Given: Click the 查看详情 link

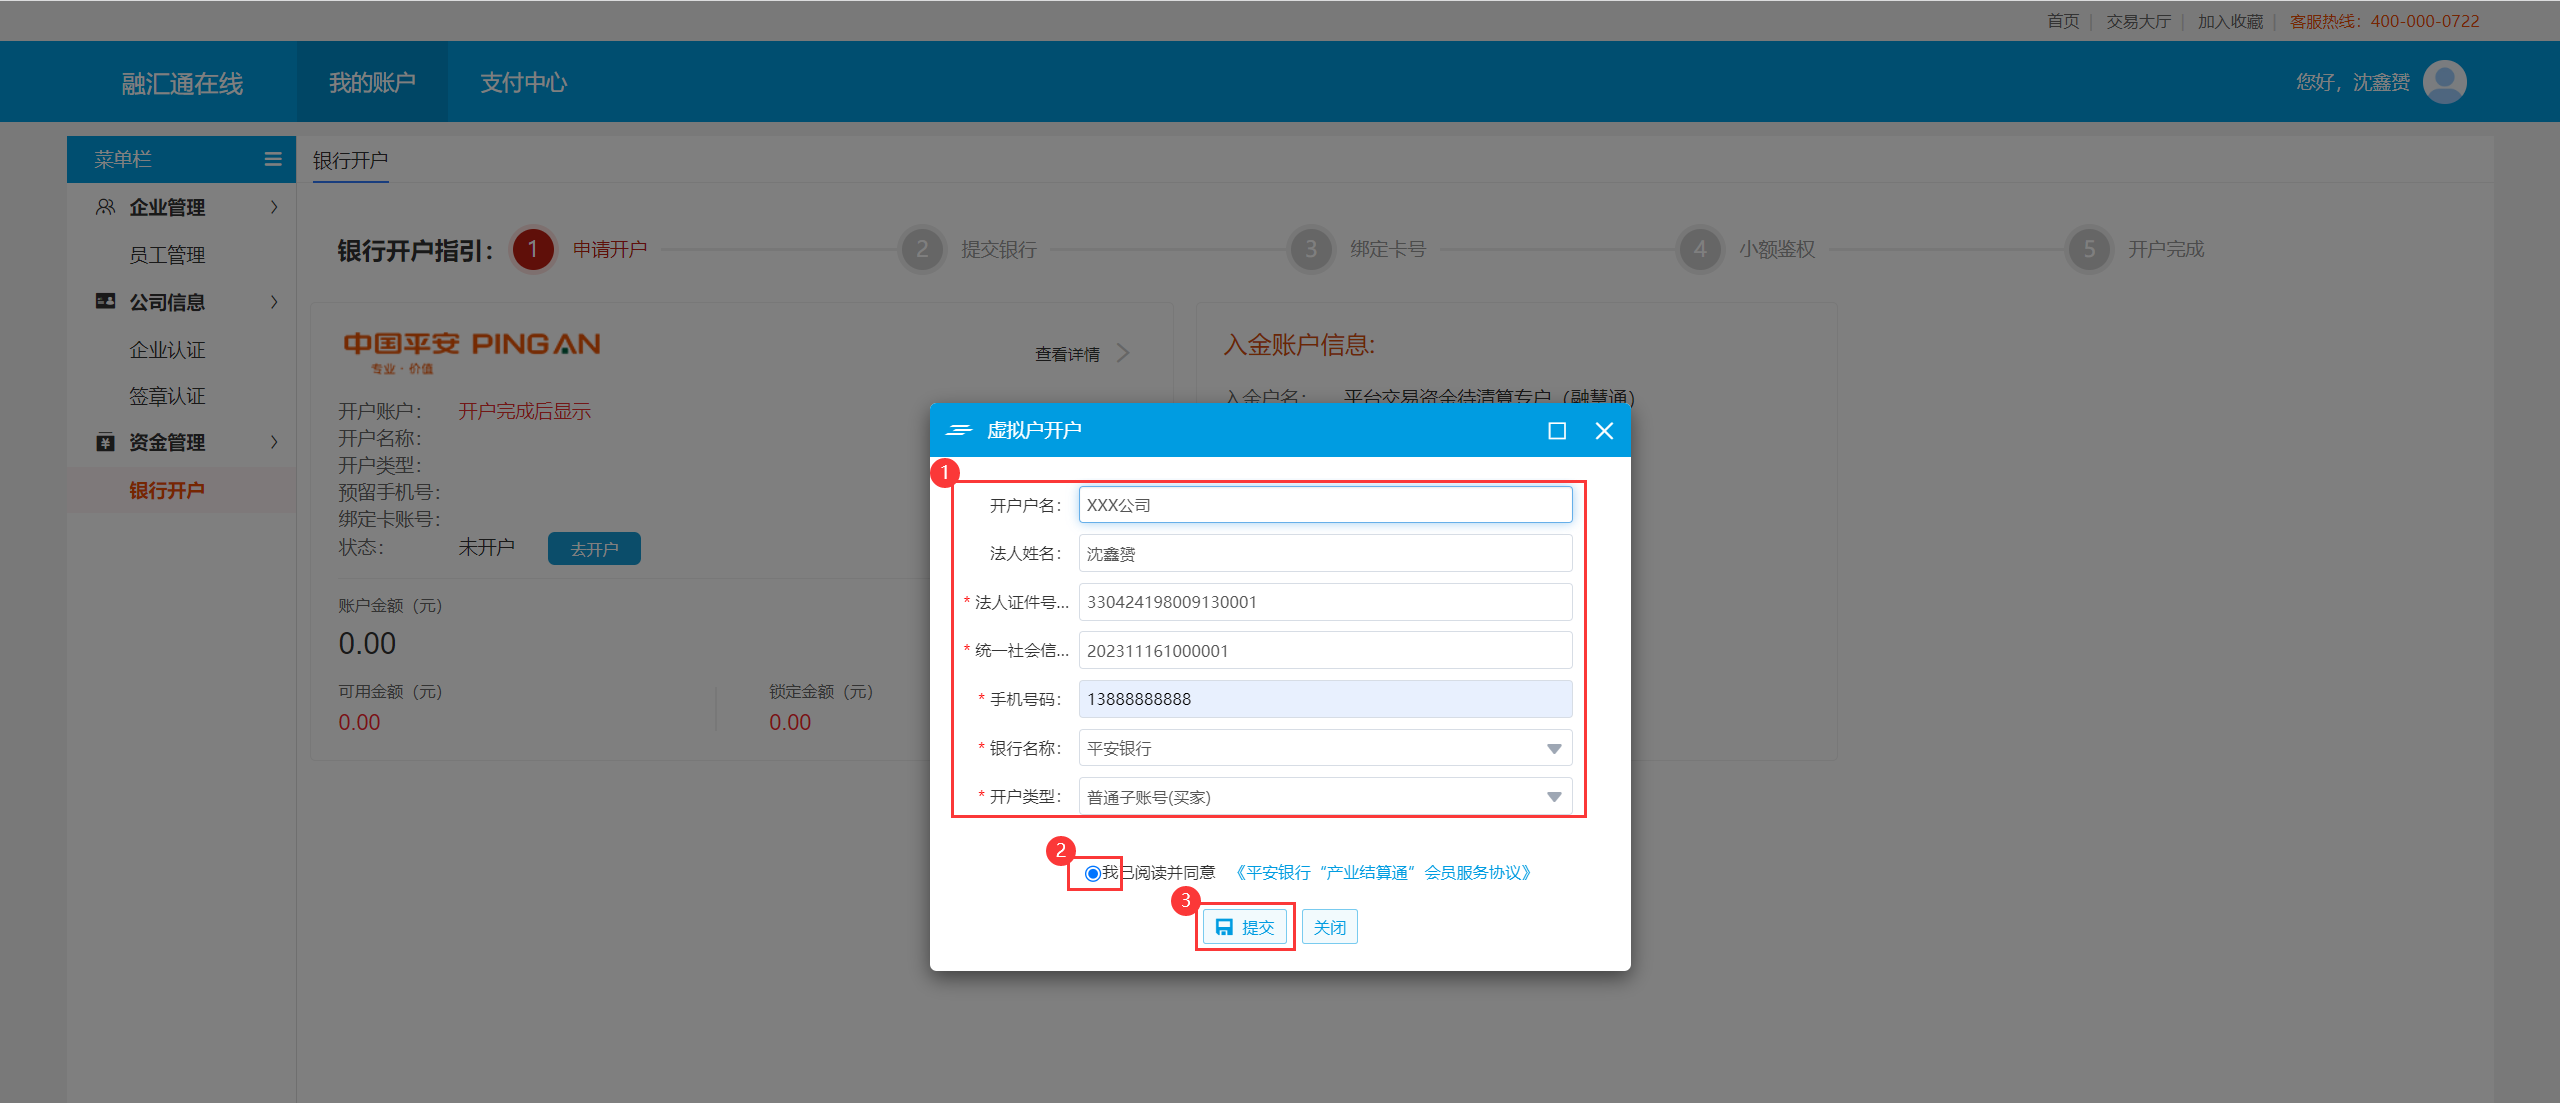Looking at the screenshot, I should 1067,354.
